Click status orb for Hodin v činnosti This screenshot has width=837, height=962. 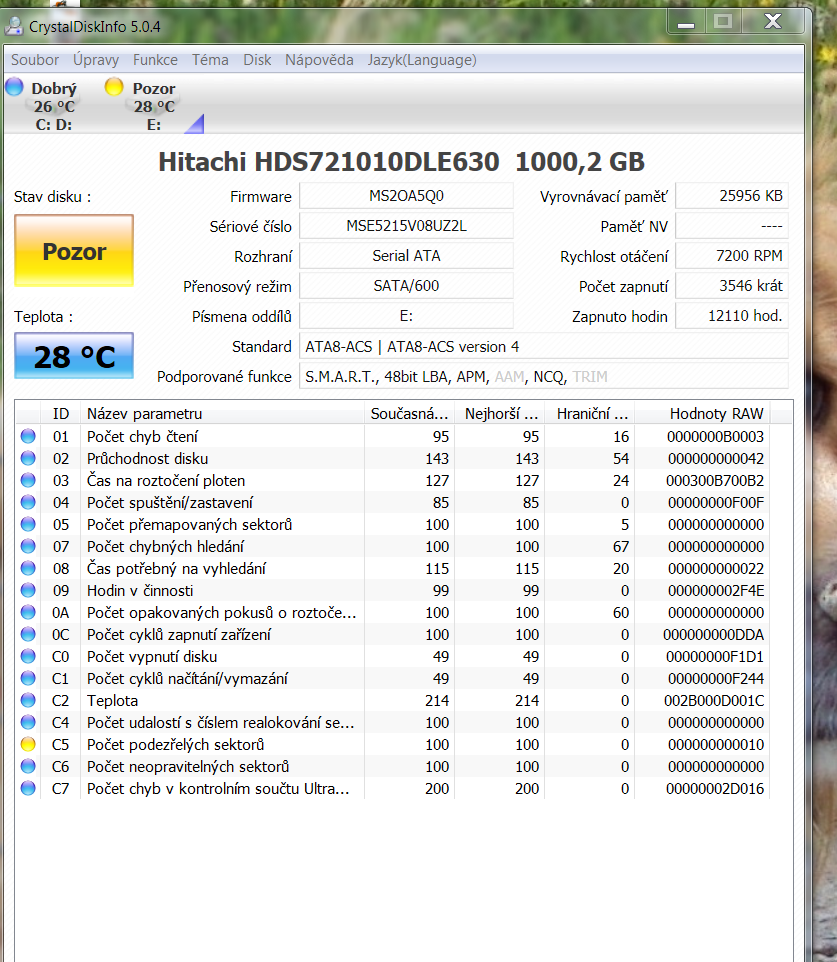tap(28, 590)
